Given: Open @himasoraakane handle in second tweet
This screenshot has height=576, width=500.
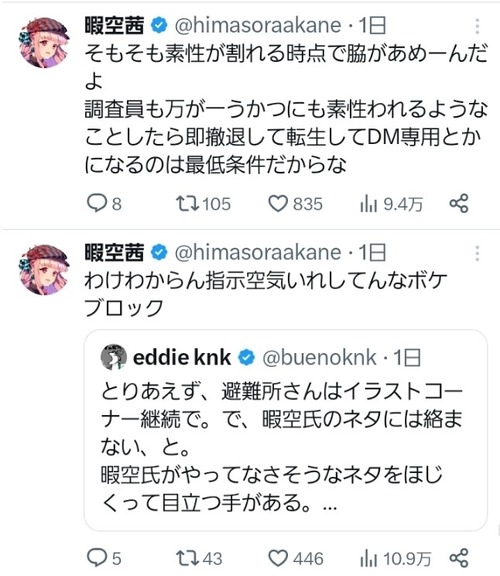Looking at the screenshot, I should 258,253.
